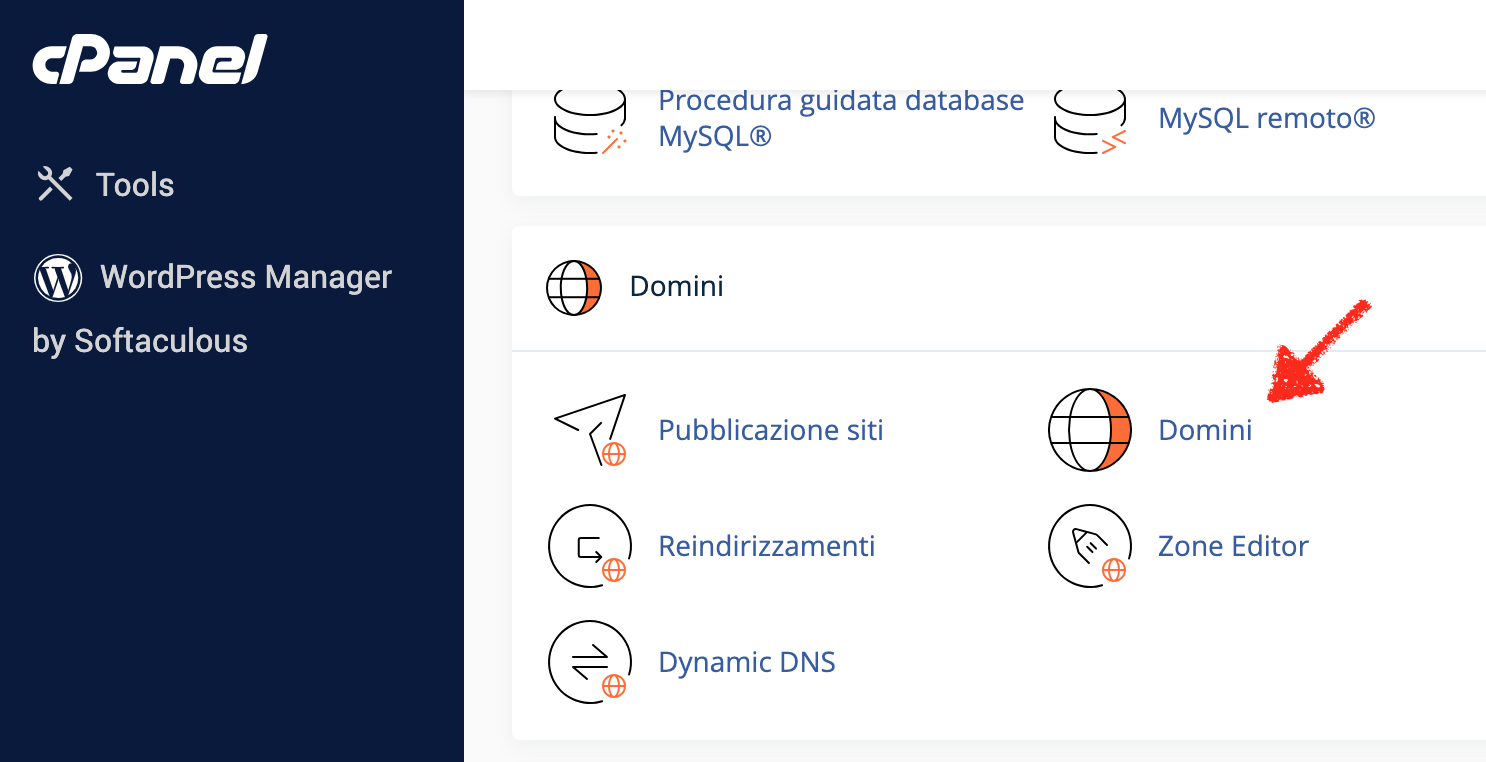The width and height of the screenshot is (1486, 762).
Task: Click the Tools wrench-and-screwdriver icon
Action: (55, 184)
